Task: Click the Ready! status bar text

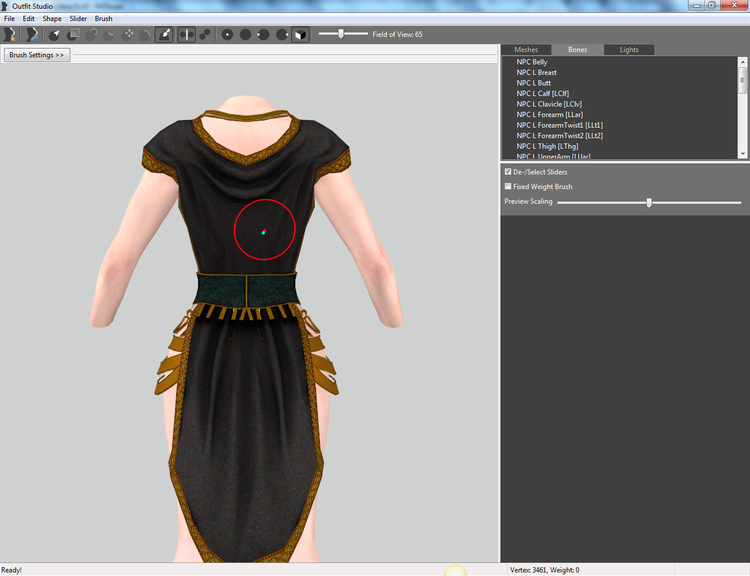Action: (11, 570)
